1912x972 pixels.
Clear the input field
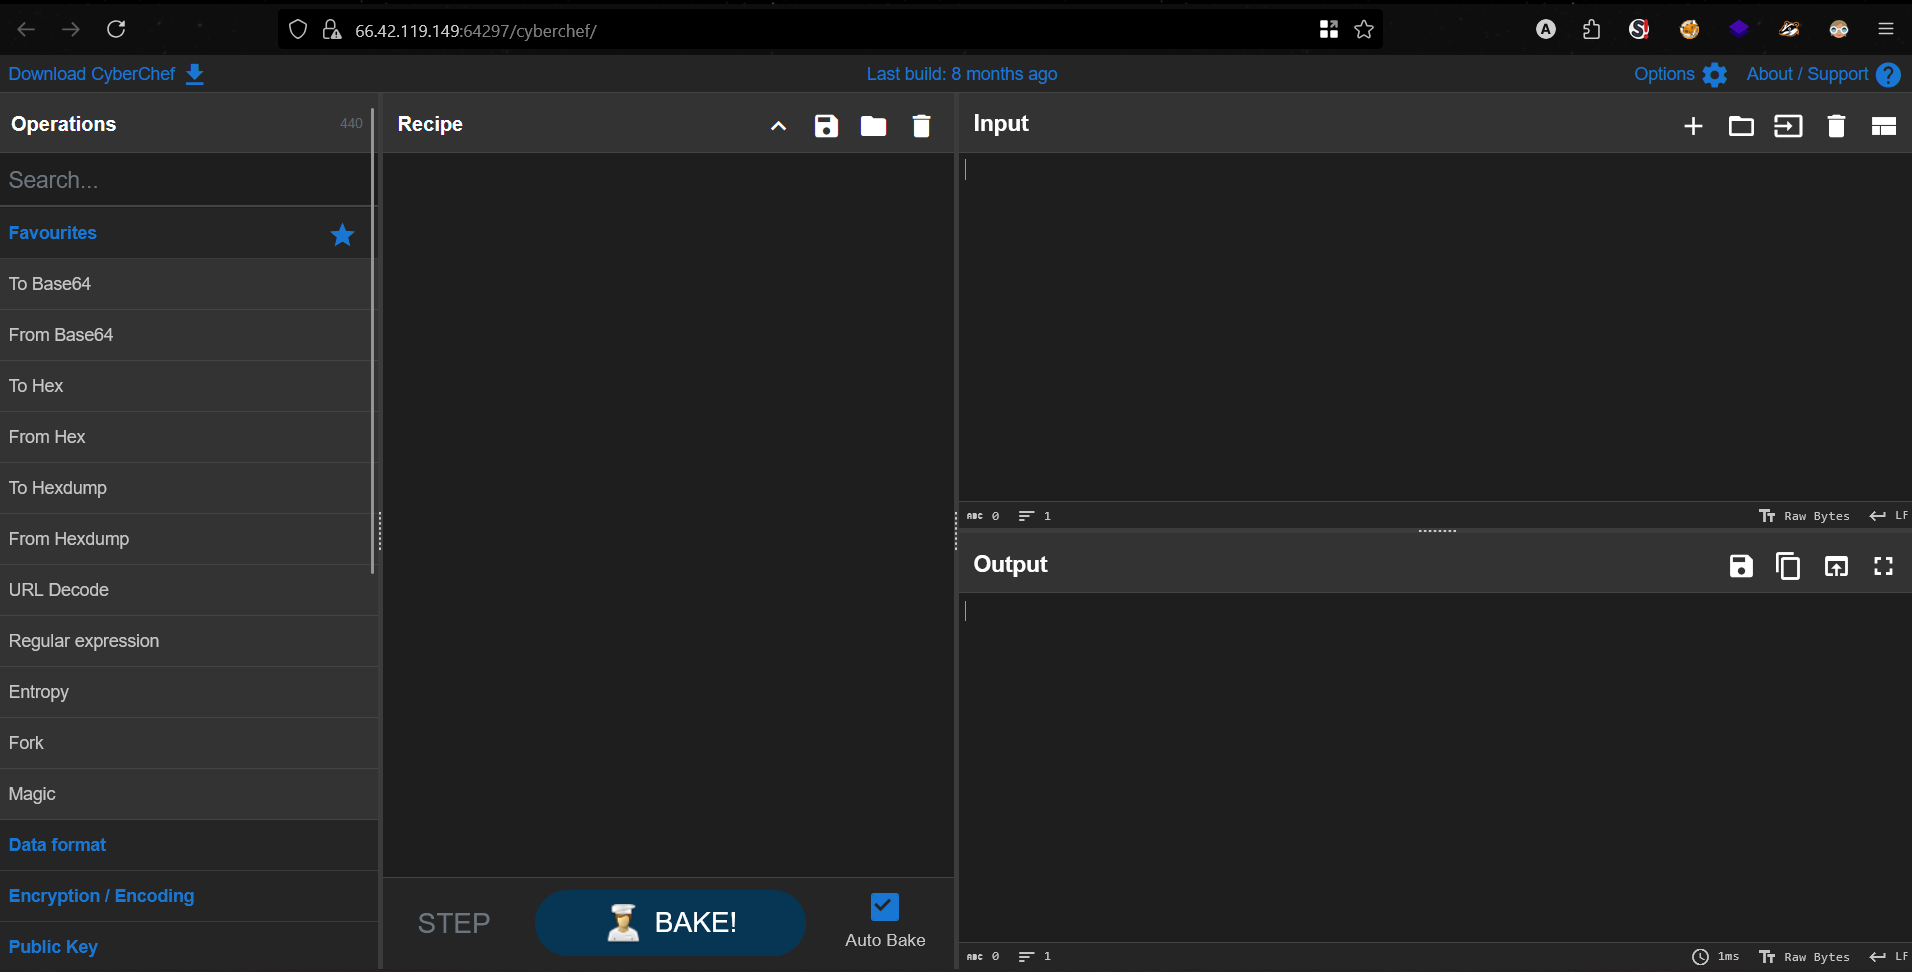(1837, 126)
